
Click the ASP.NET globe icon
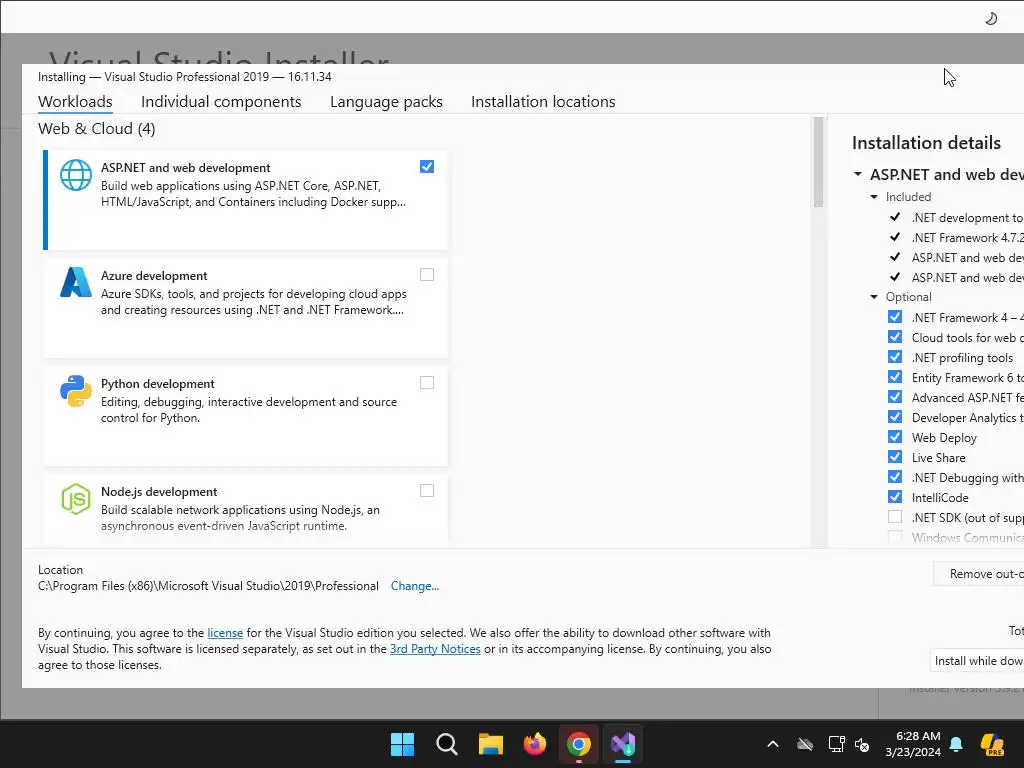coord(76,175)
